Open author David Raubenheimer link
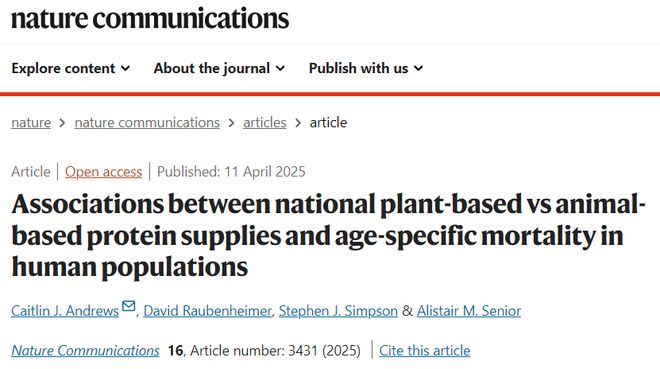This screenshot has width=660, height=369. tap(208, 311)
